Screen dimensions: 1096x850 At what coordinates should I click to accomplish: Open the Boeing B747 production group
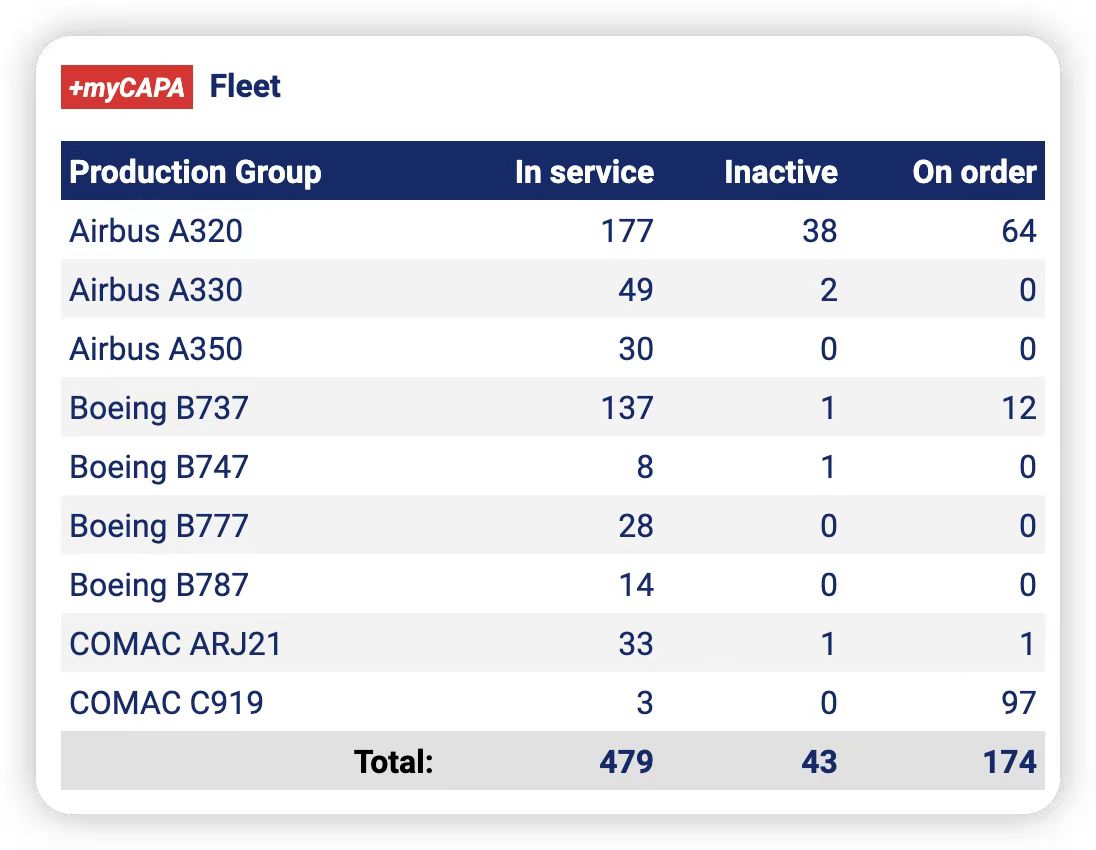159,467
